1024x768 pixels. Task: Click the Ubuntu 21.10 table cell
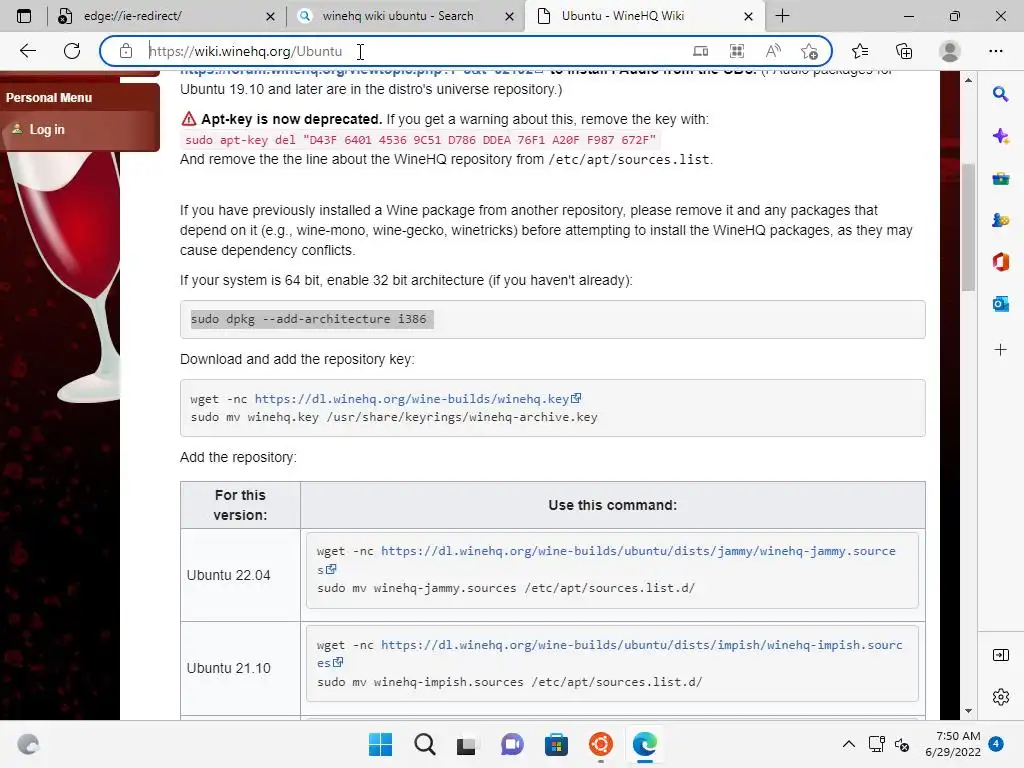click(240, 668)
